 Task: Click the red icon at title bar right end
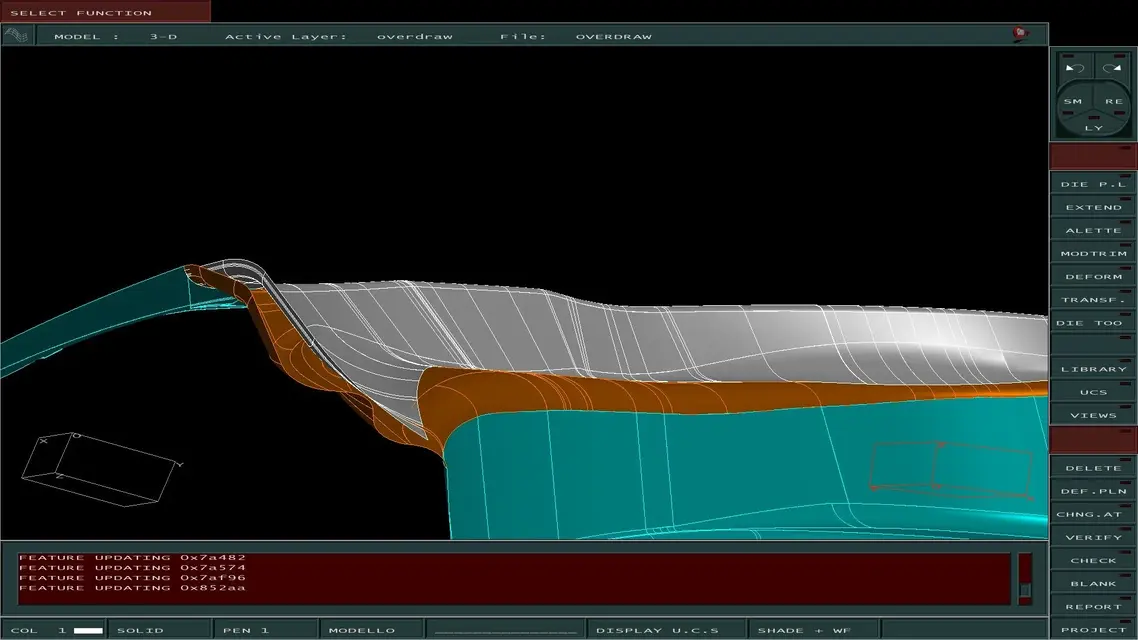coord(1021,33)
